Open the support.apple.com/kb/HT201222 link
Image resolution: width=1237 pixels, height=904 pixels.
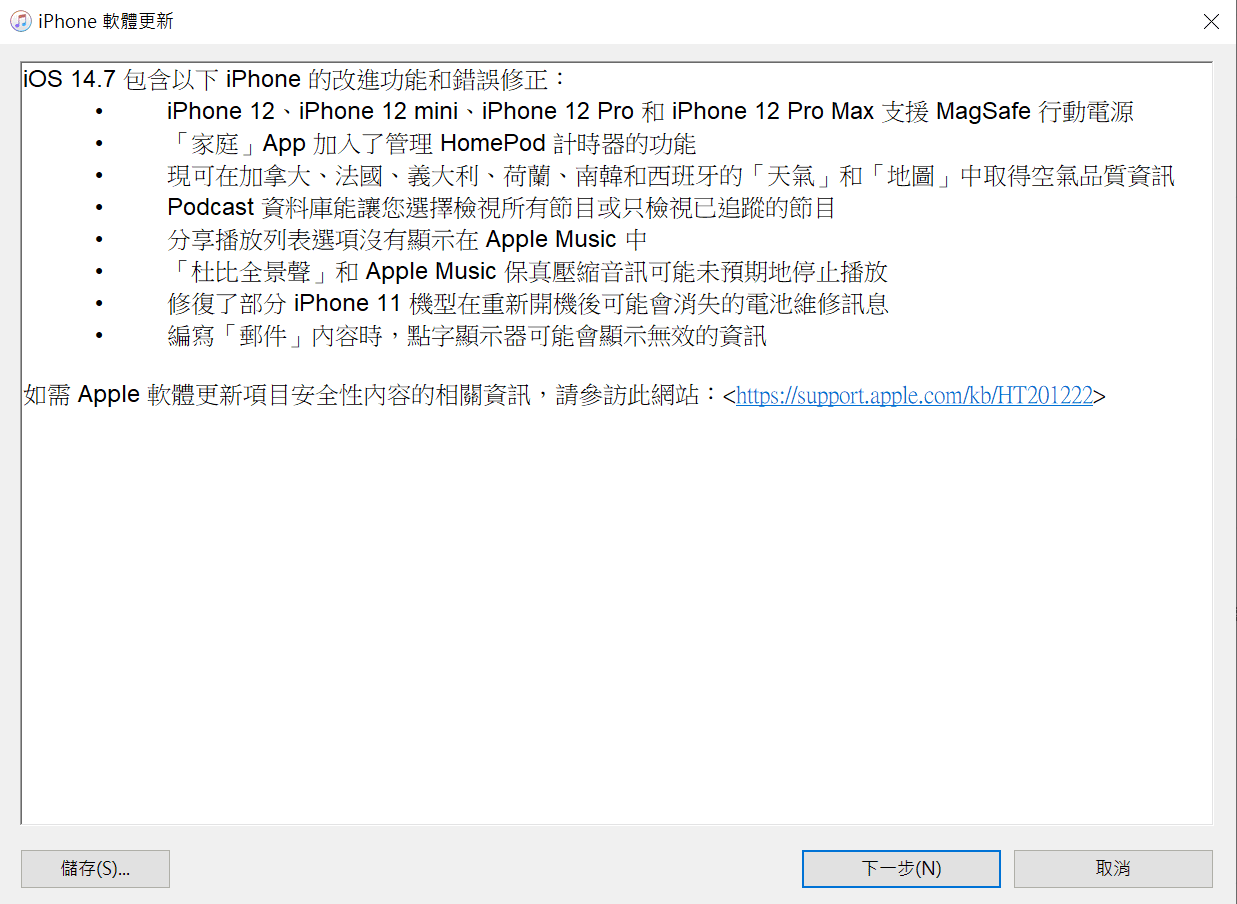(914, 396)
